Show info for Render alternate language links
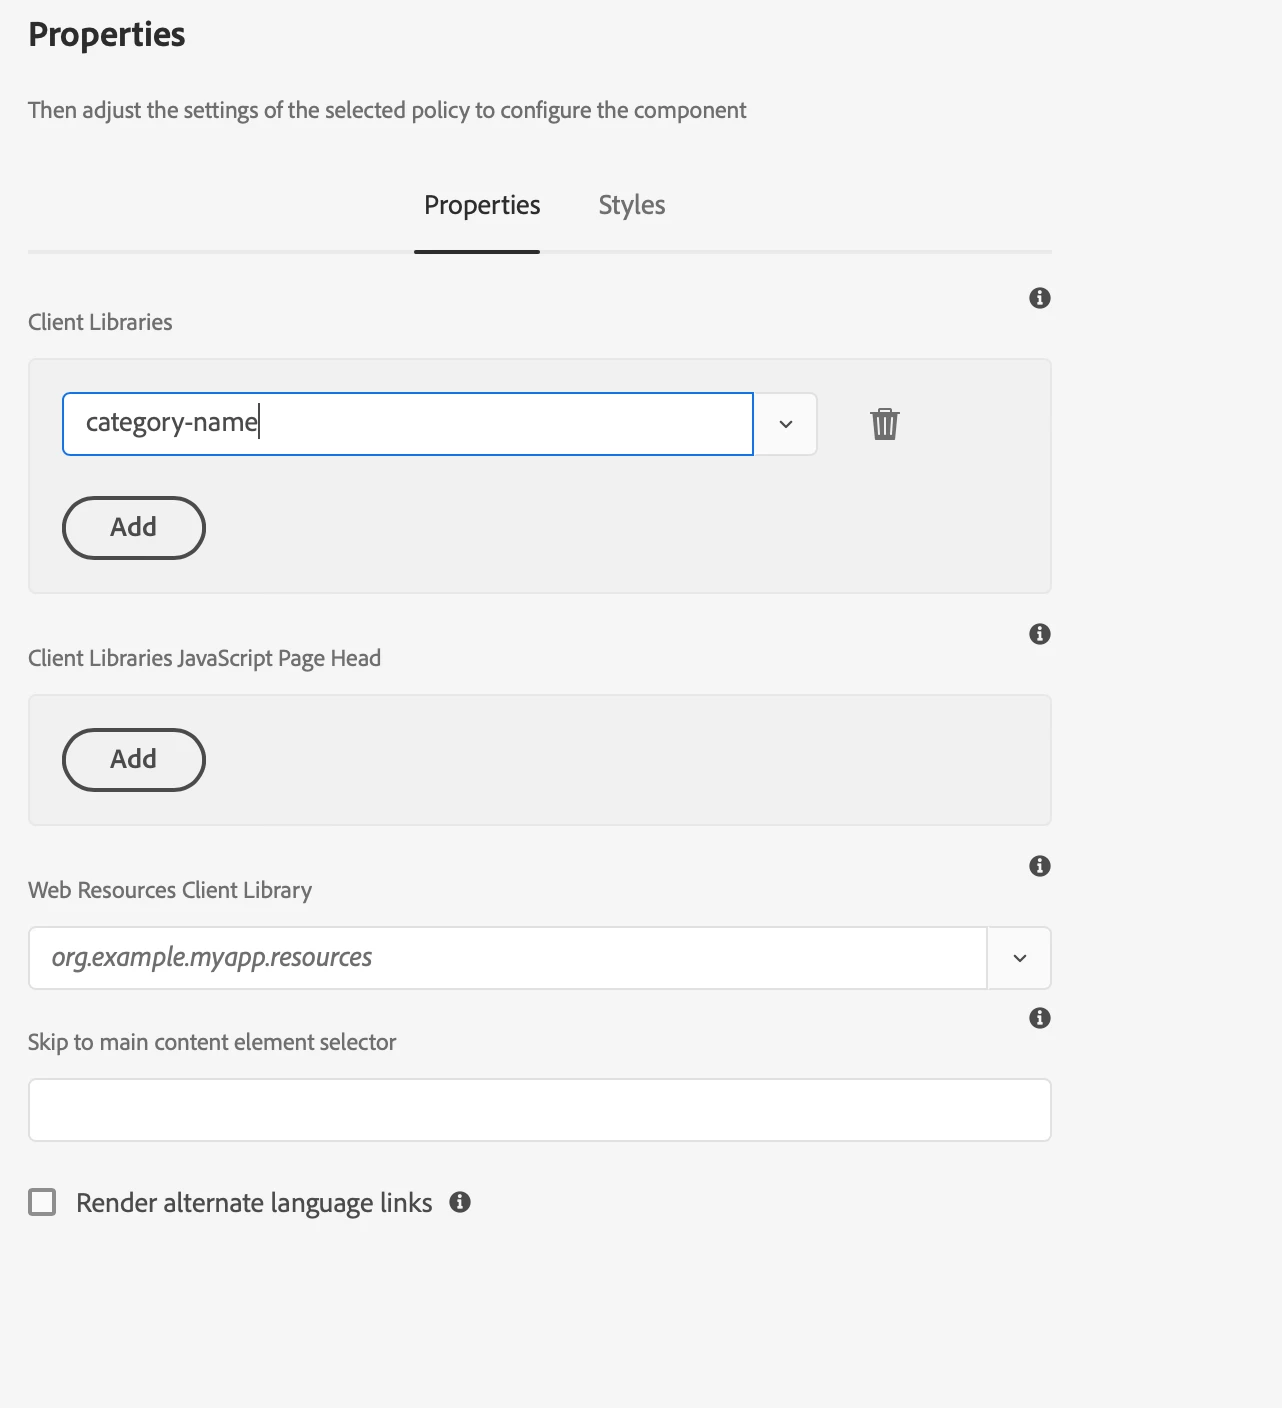The width and height of the screenshot is (1282, 1408). pyautogui.click(x=460, y=1202)
